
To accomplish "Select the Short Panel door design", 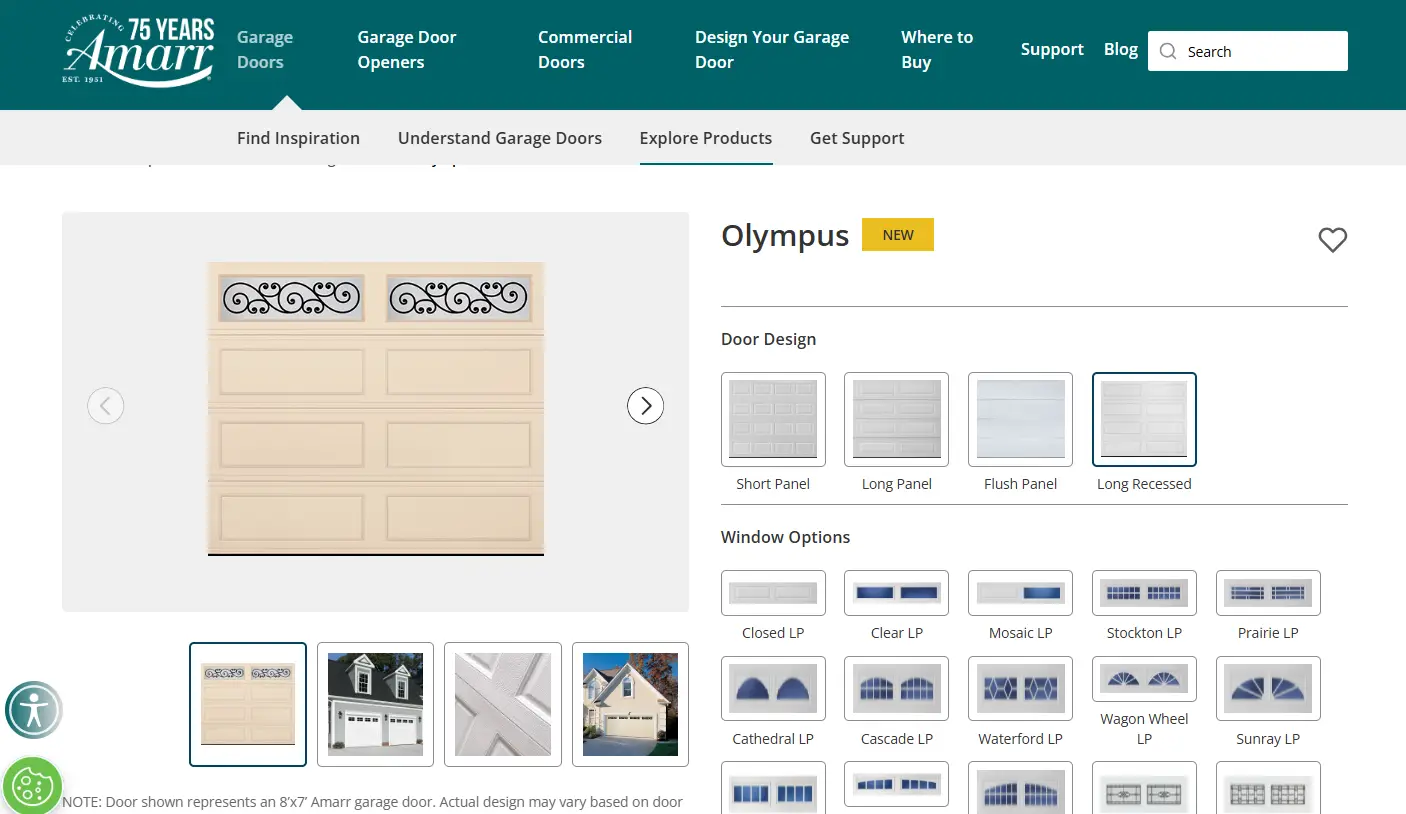I will point(773,420).
